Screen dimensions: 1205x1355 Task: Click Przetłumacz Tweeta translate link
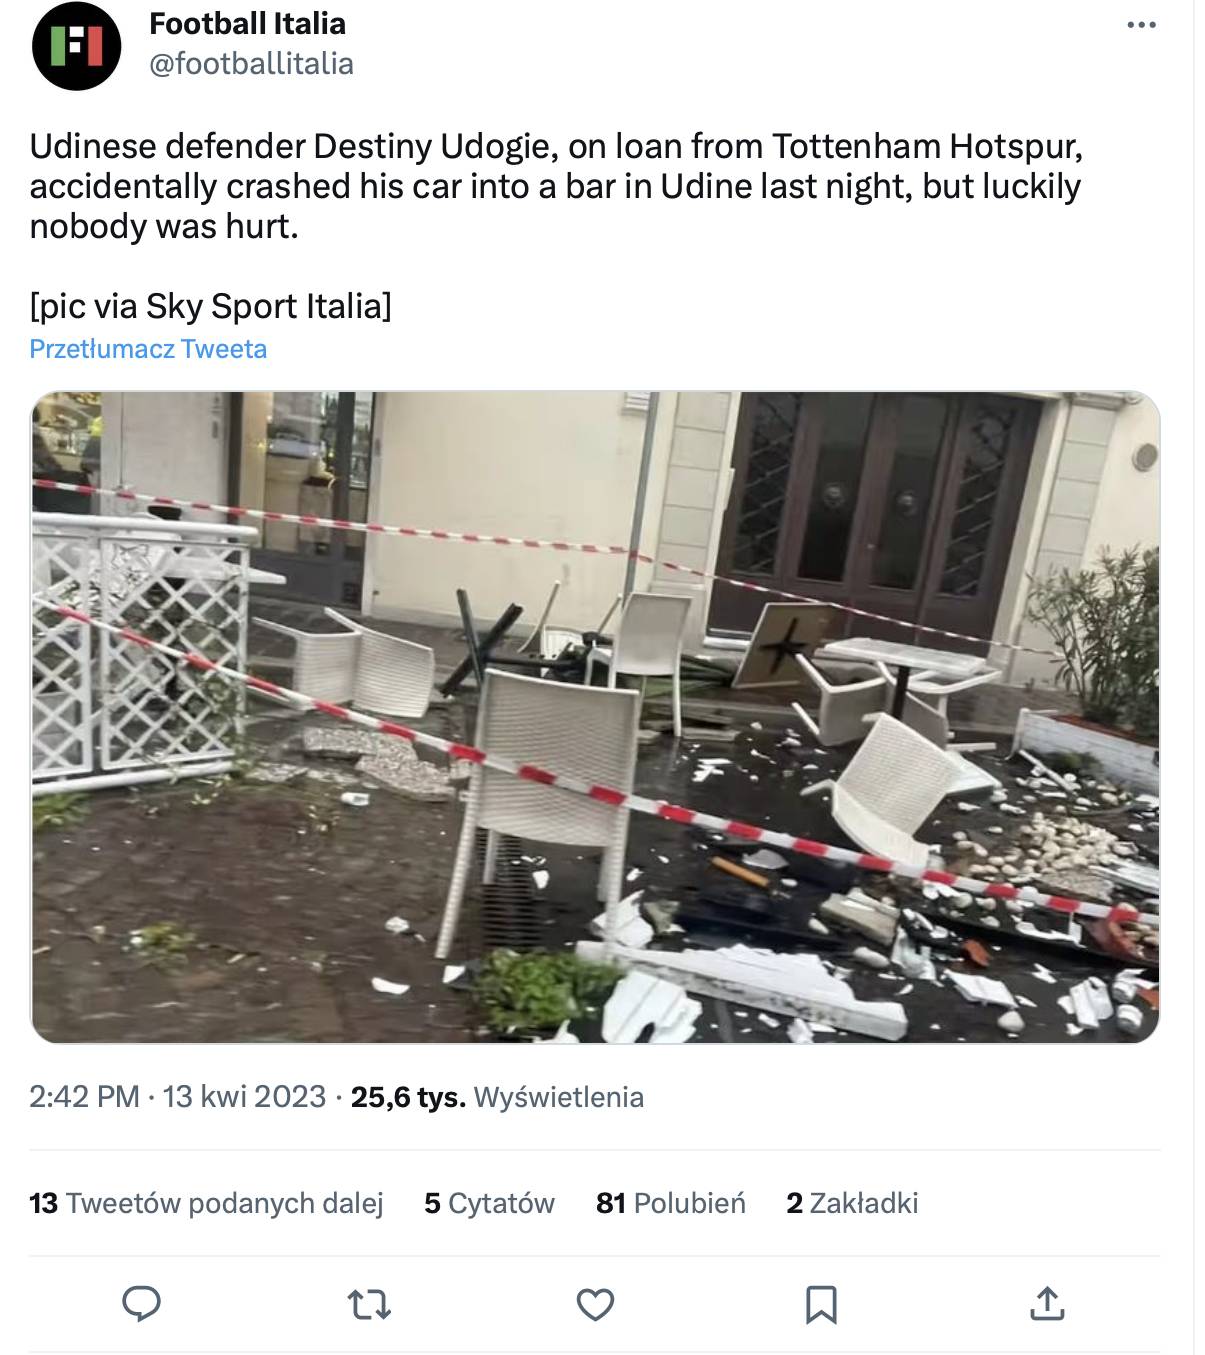coord(148,349)
